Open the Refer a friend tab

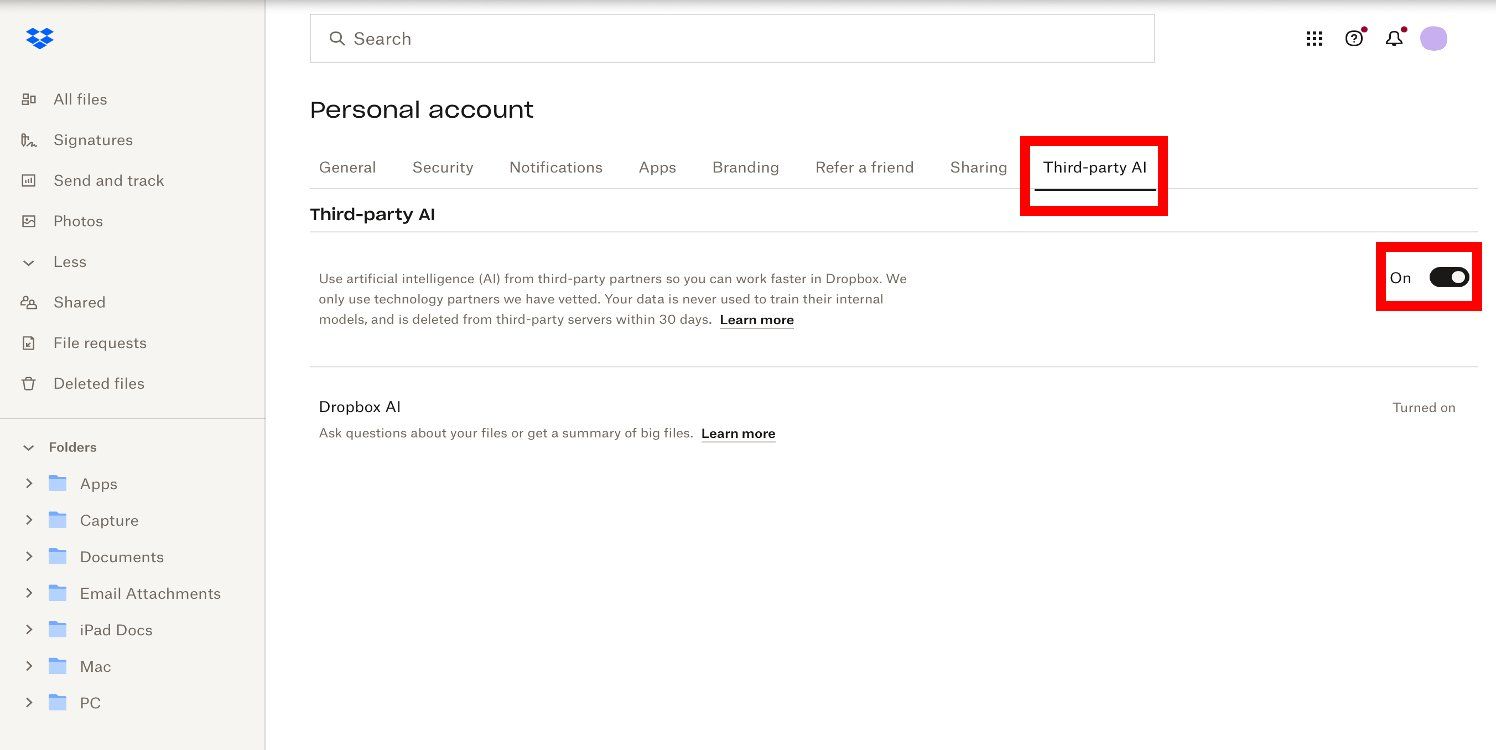pyautogui.click(x=865, y=167)
